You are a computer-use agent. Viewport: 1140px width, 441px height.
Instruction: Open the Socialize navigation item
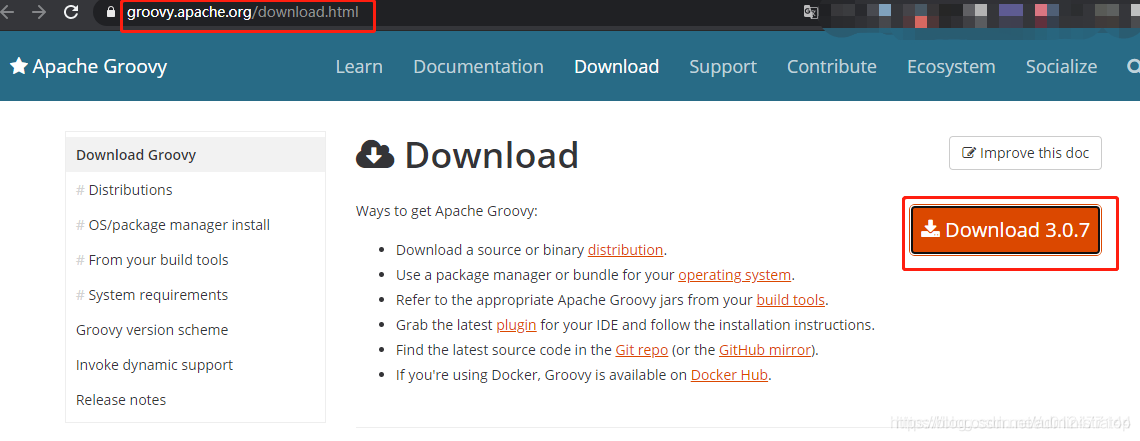[1061, 67]
